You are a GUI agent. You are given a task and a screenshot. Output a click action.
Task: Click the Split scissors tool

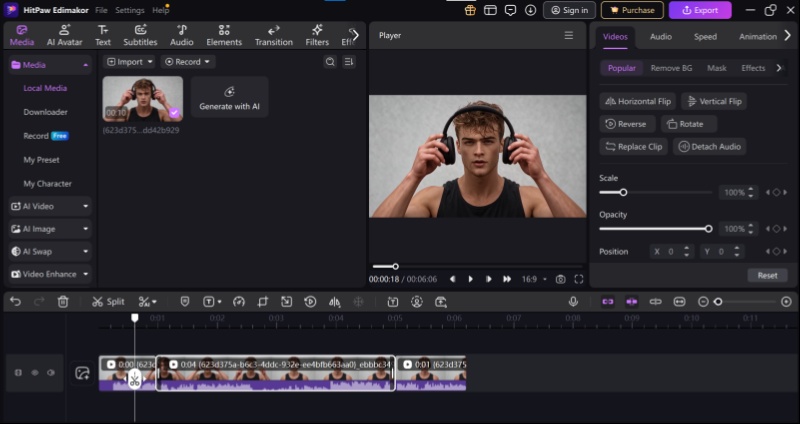(x=108, y=302)
